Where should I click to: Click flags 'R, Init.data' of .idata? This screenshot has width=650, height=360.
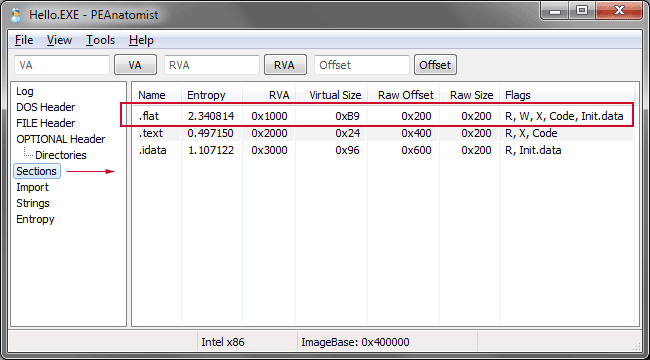point(533,150)
